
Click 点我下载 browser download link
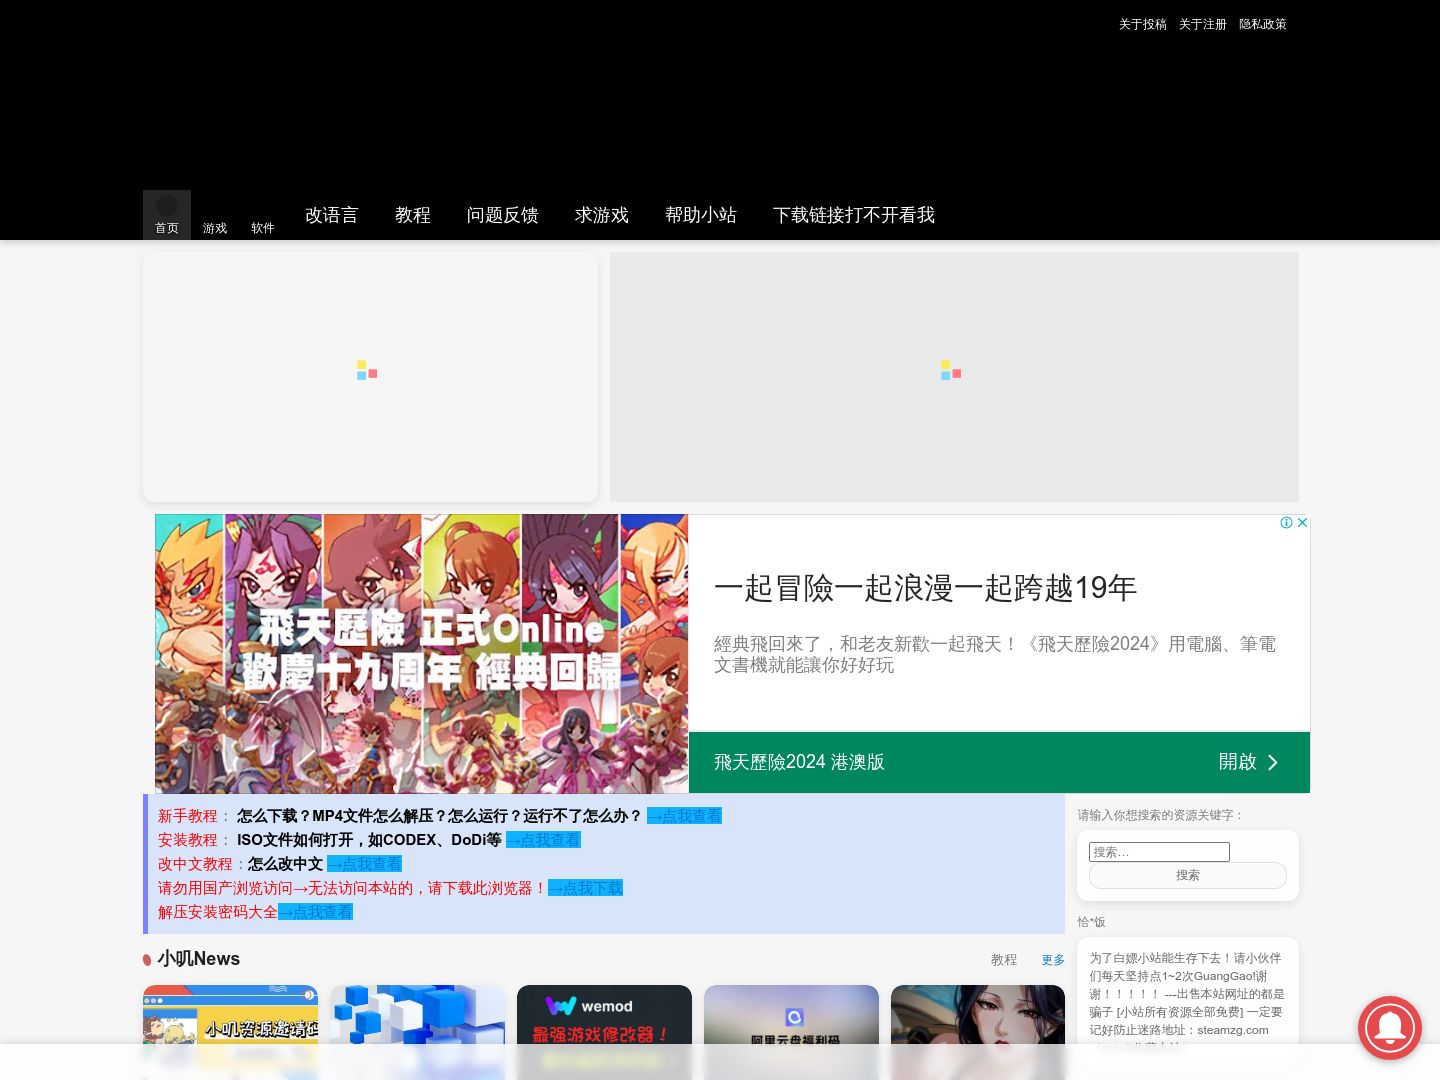tap(585, 888)
